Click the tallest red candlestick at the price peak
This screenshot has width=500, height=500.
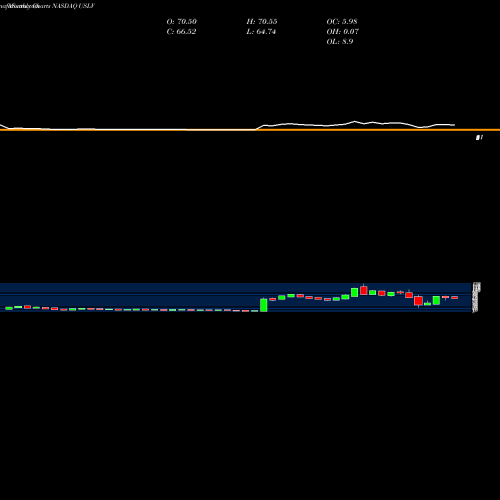tap(364, 290)
